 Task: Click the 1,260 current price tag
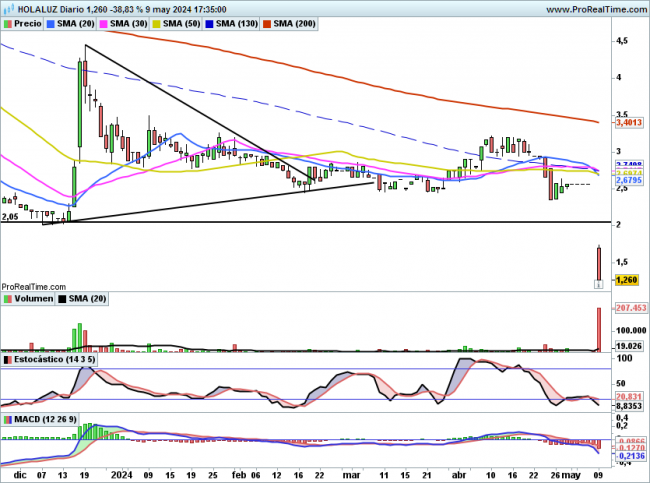click(627, 280)
